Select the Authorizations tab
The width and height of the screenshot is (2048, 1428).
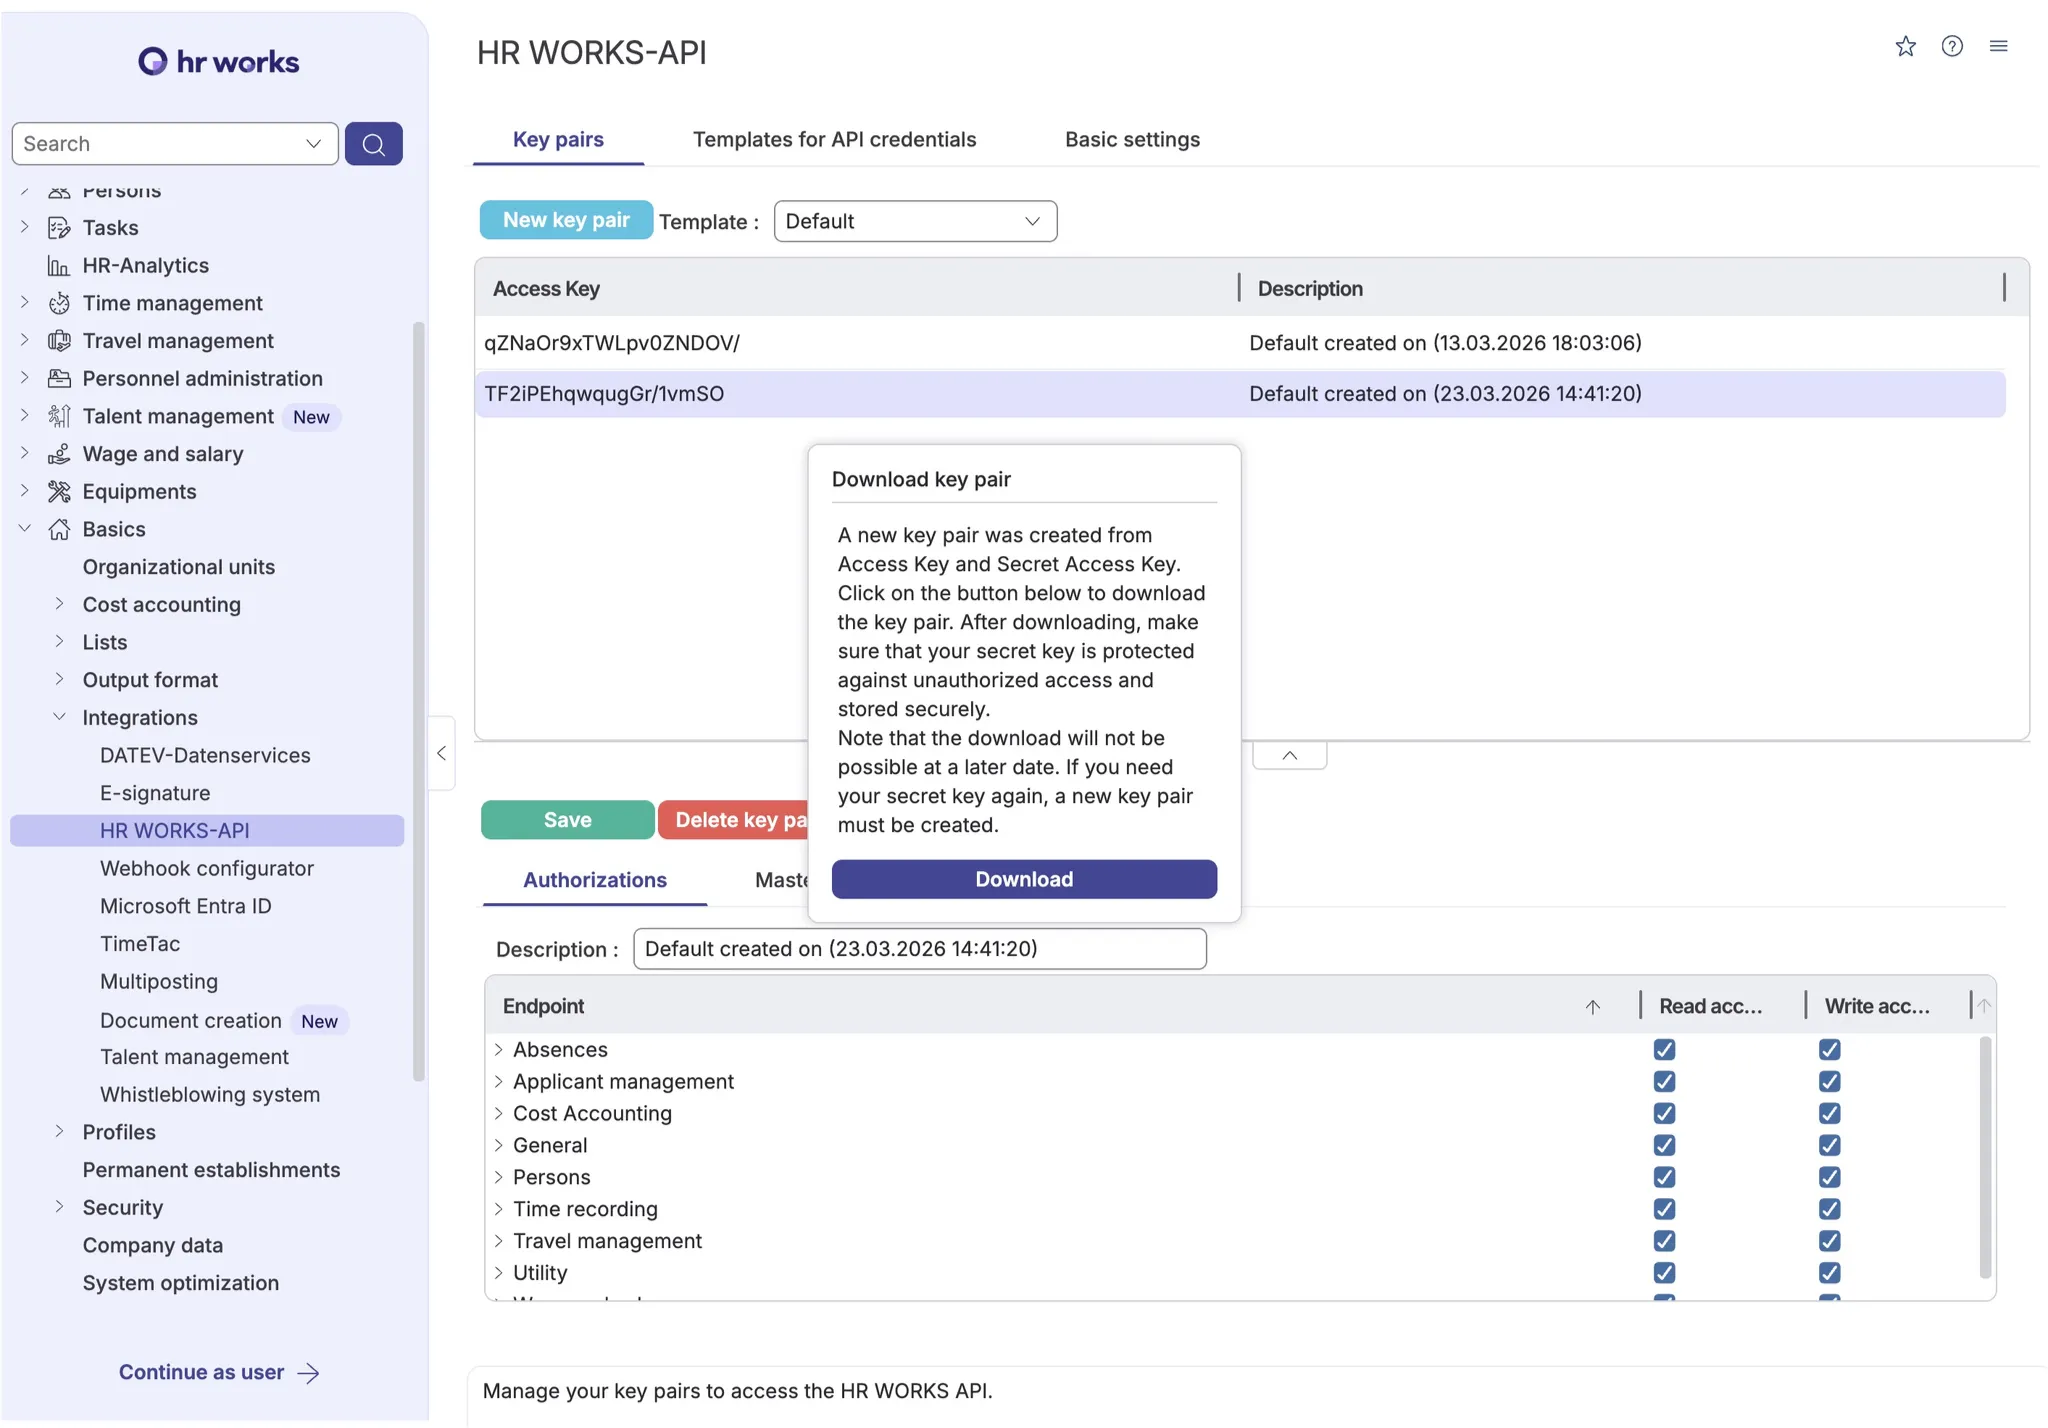click(x=595, y=880)
